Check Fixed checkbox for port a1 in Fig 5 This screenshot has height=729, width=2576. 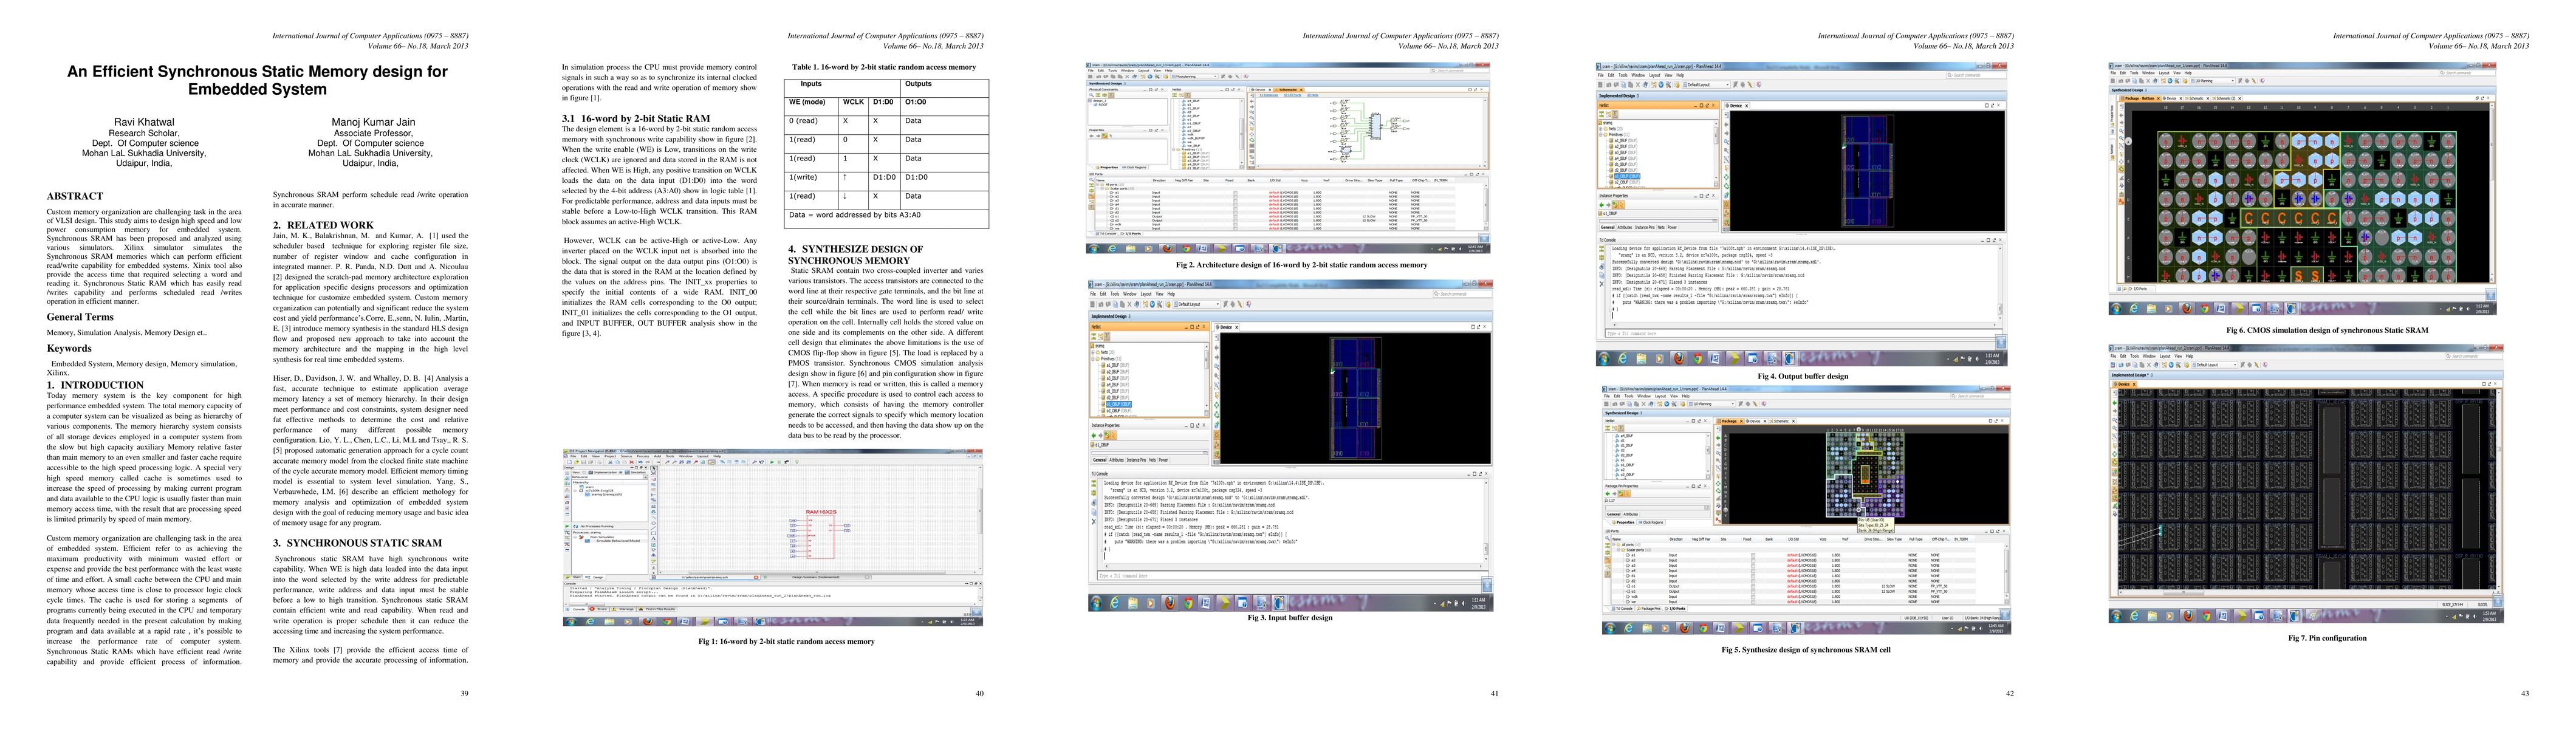(x=1753, y=555)
